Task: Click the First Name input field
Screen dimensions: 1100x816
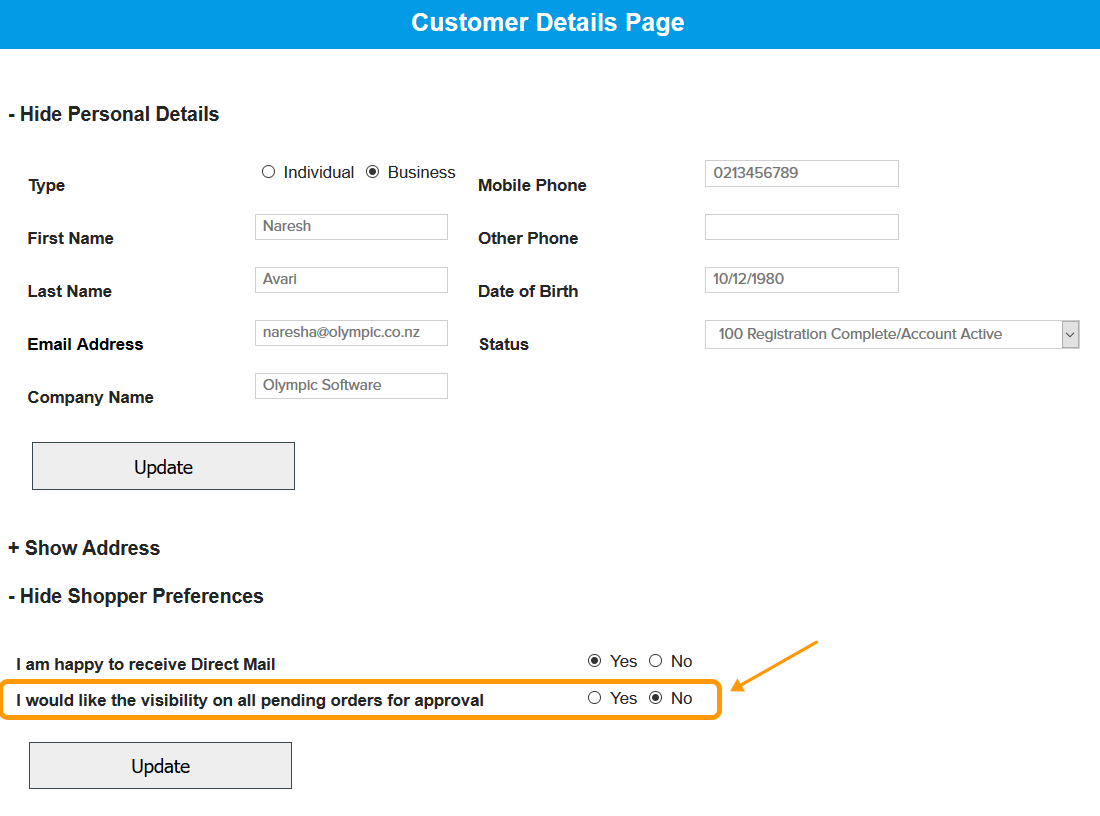Action: (351, 226)
